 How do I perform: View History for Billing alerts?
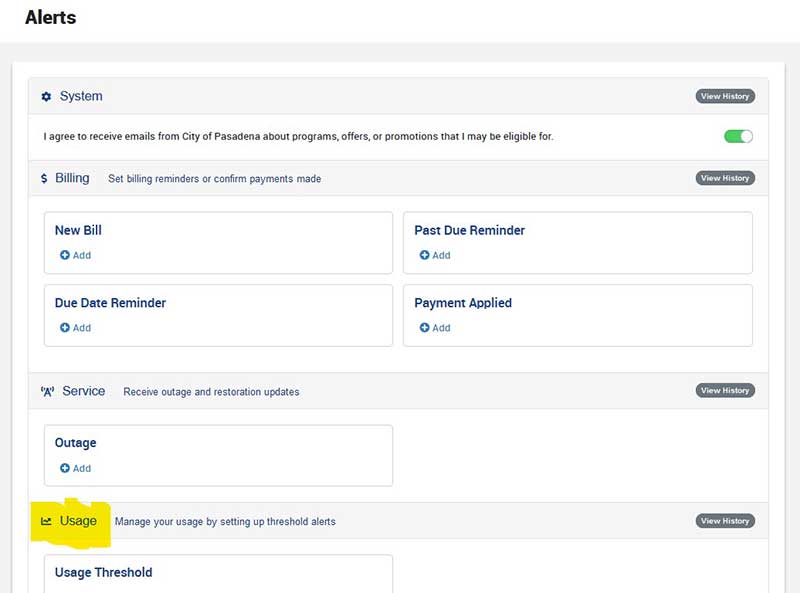pyautogui.click(x=725, y=178)
